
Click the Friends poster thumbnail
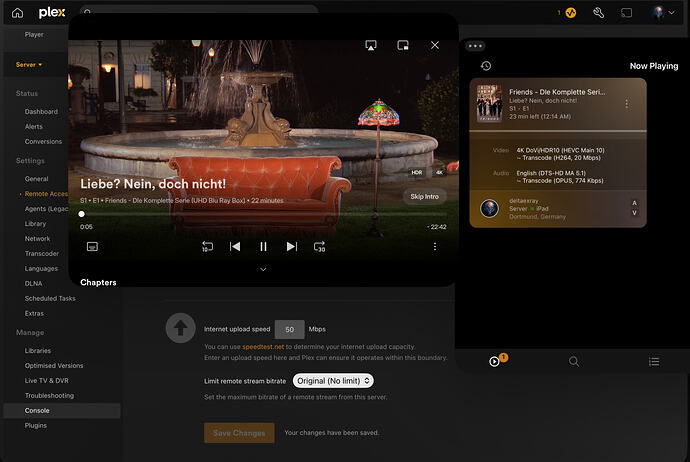pos(489,103)
